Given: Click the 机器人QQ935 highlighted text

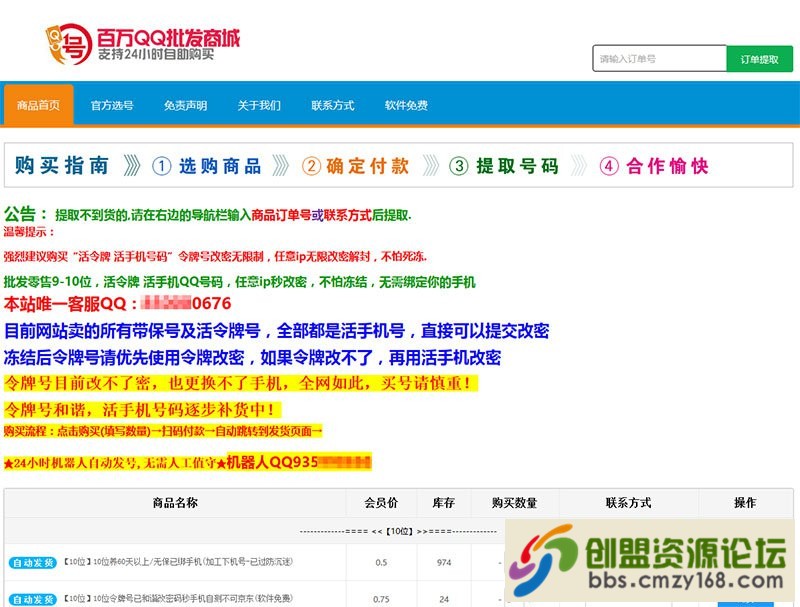Looking at the screenshot, I should (299, 462).
